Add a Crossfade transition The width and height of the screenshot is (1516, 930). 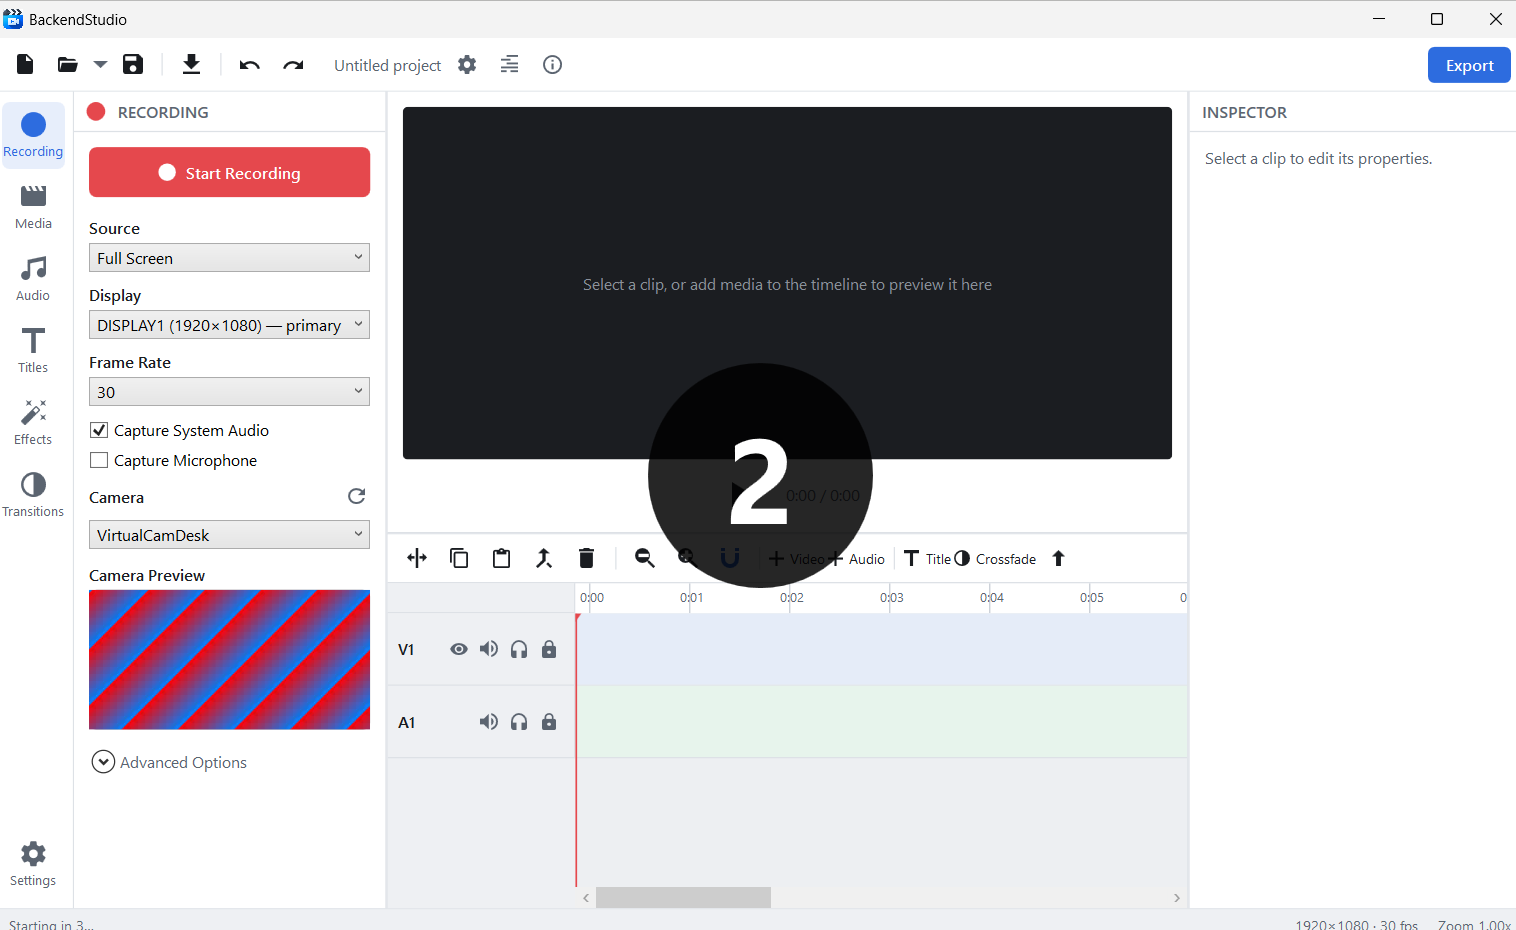click(x=995, y=558)
